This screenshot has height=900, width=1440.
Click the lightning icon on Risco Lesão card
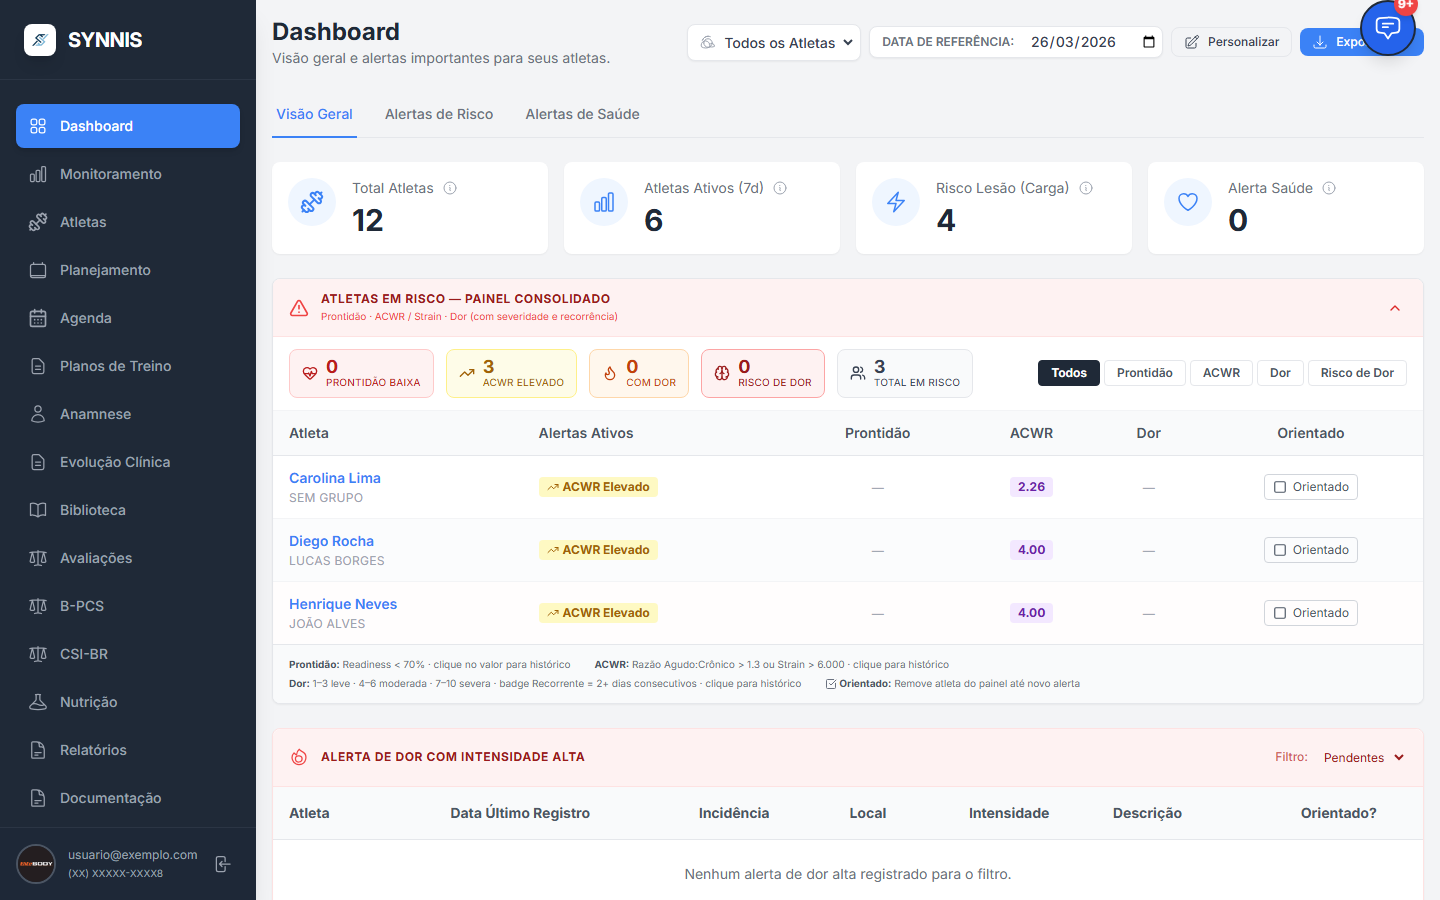point(896,202)
